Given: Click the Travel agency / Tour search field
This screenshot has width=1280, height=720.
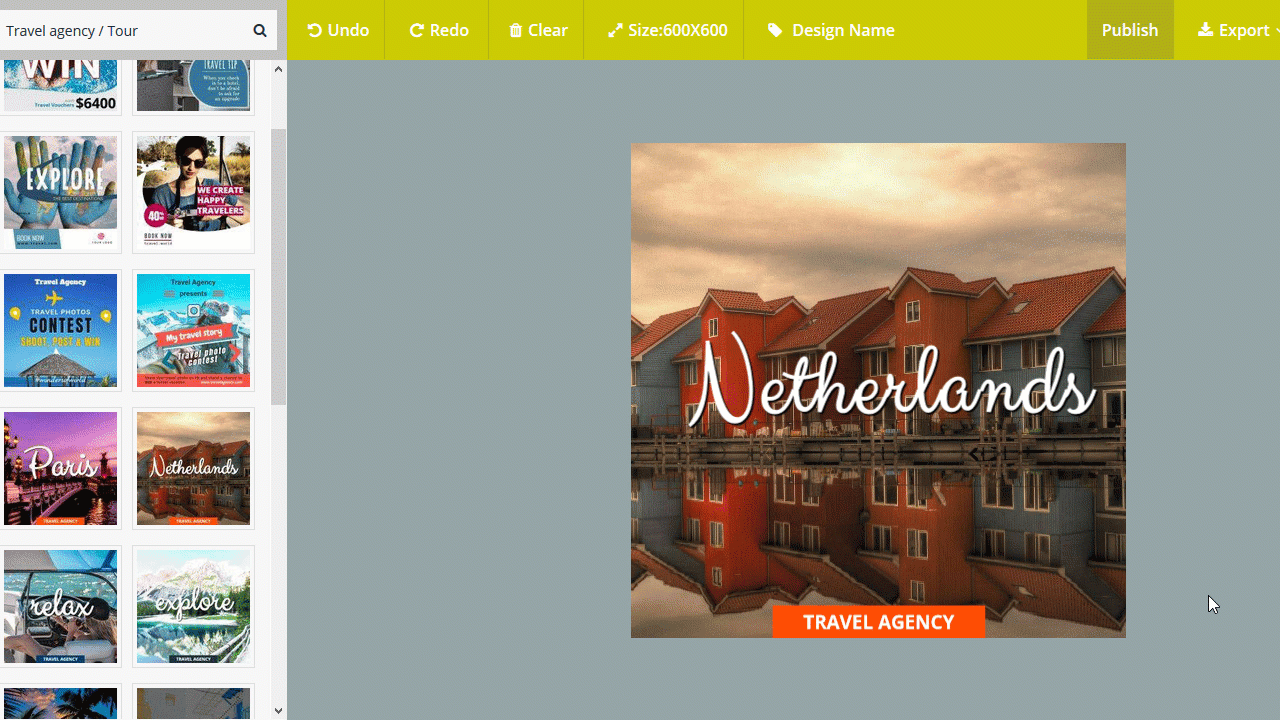Looking at the screenshot, I should coord(123,31).
